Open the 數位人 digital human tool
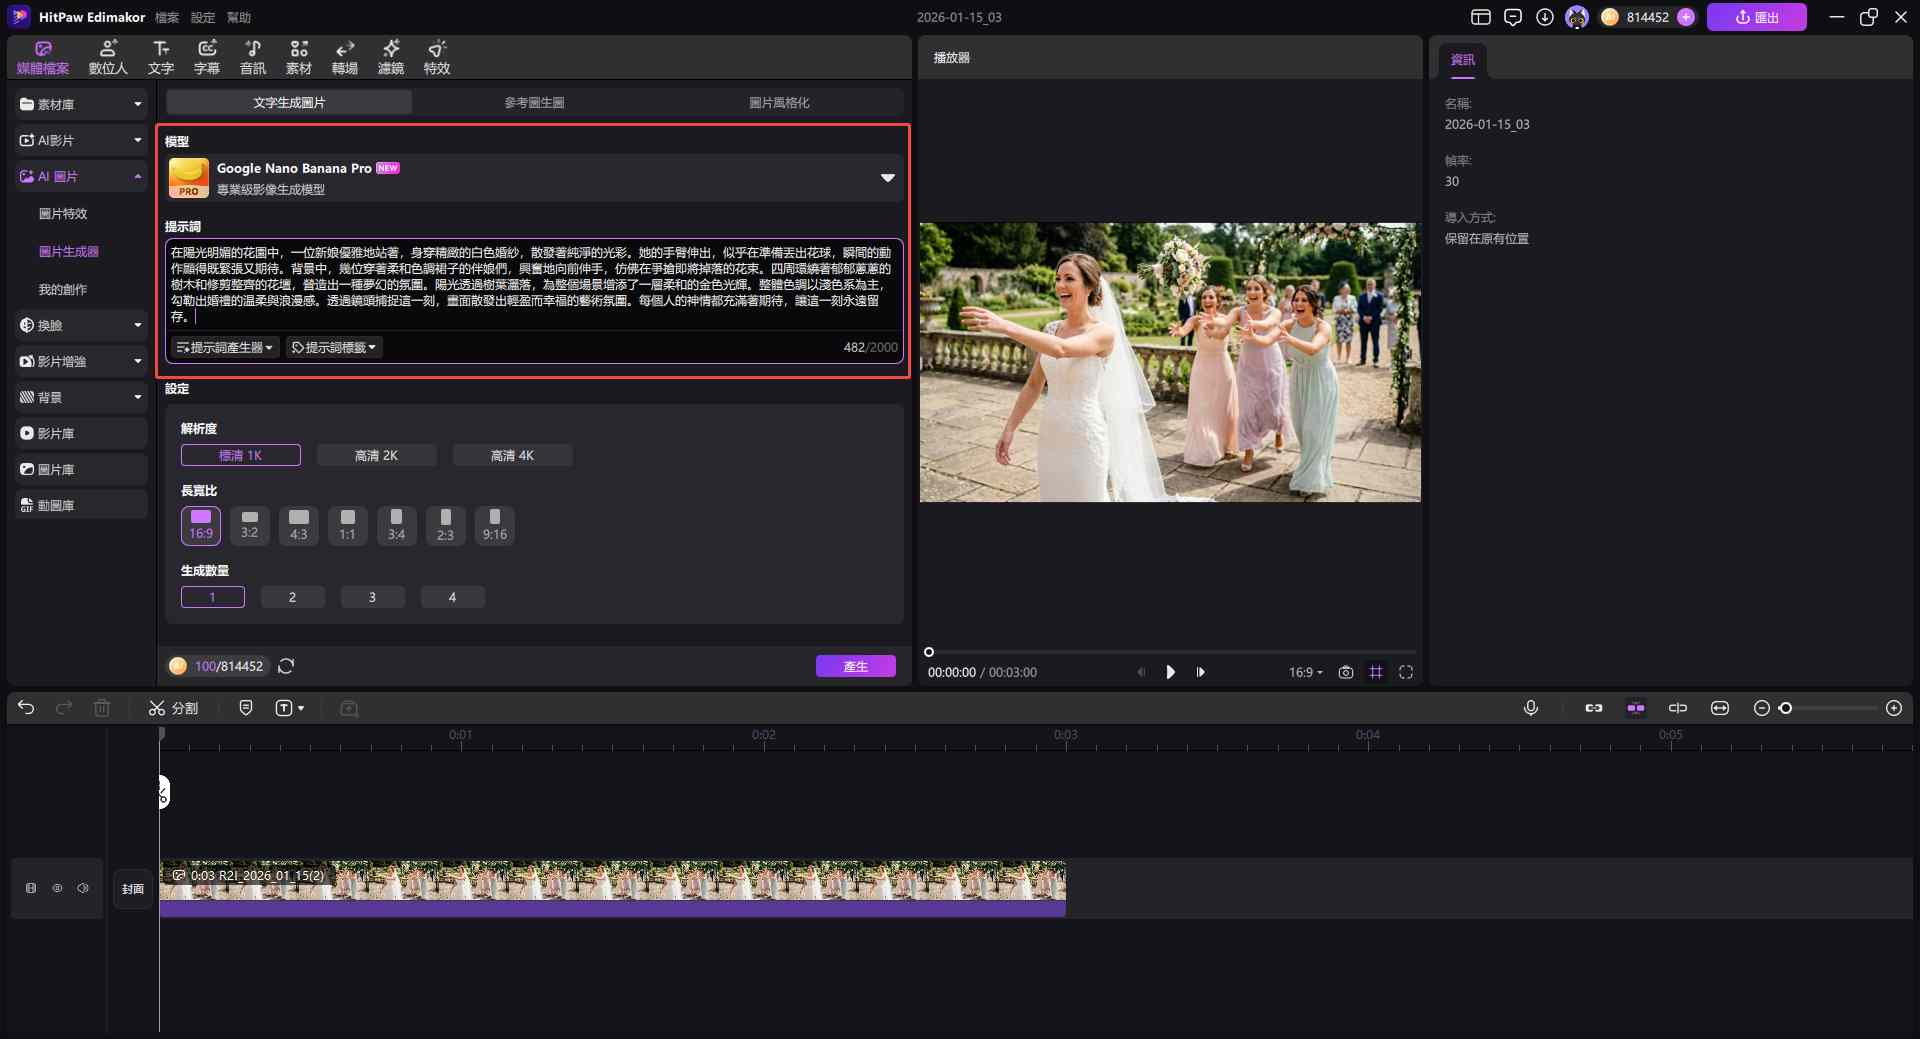This screenshot has width=1920, height=1039. [108, 57]
